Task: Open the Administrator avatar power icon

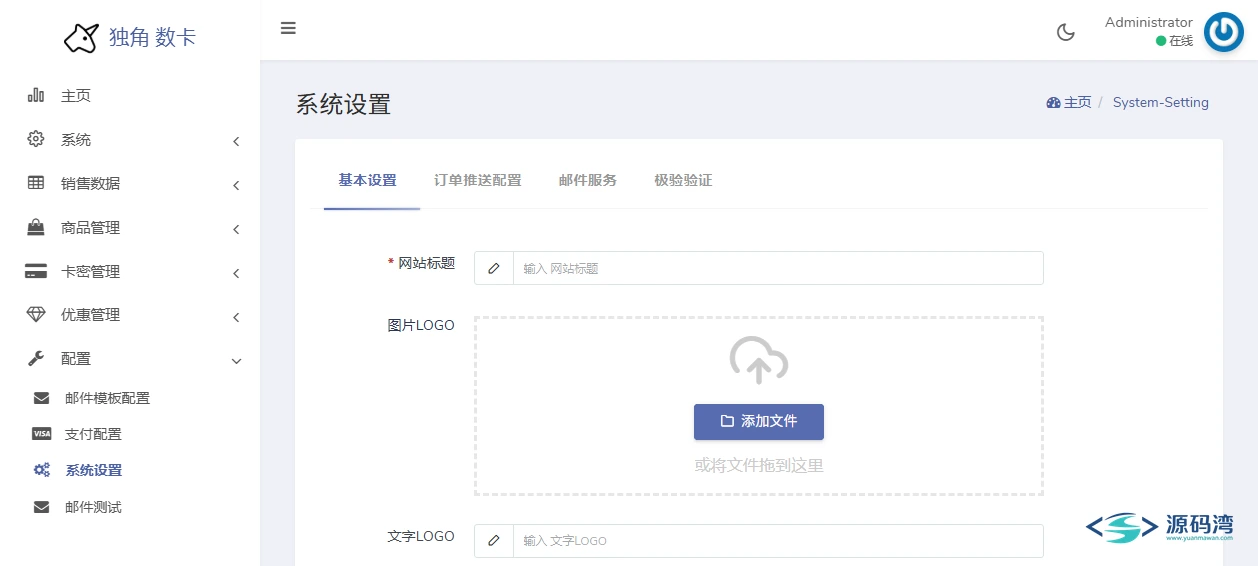Action: (x=1223, y=32)
